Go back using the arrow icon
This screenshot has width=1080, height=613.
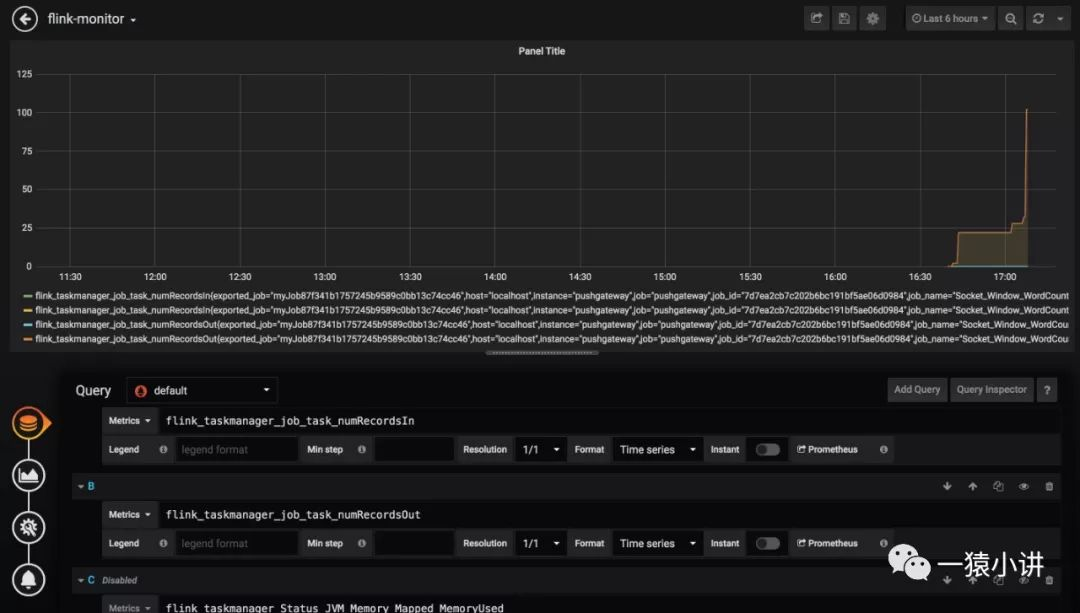pyautogui.click(x=25, y=19)
